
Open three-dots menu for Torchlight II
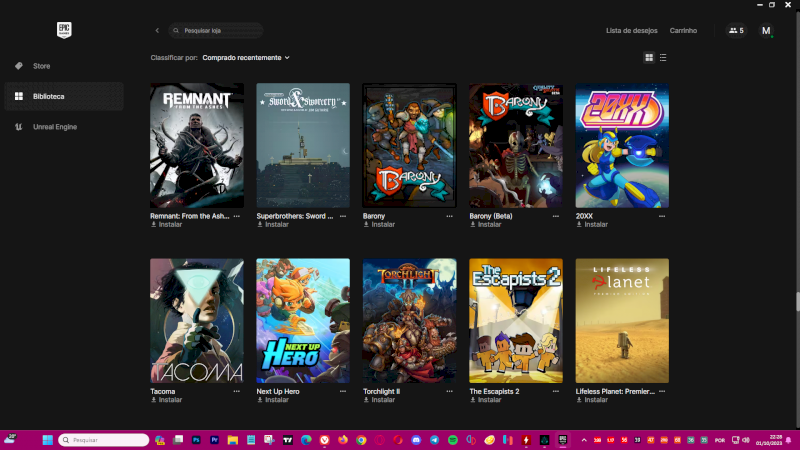[x=449, y=391]
